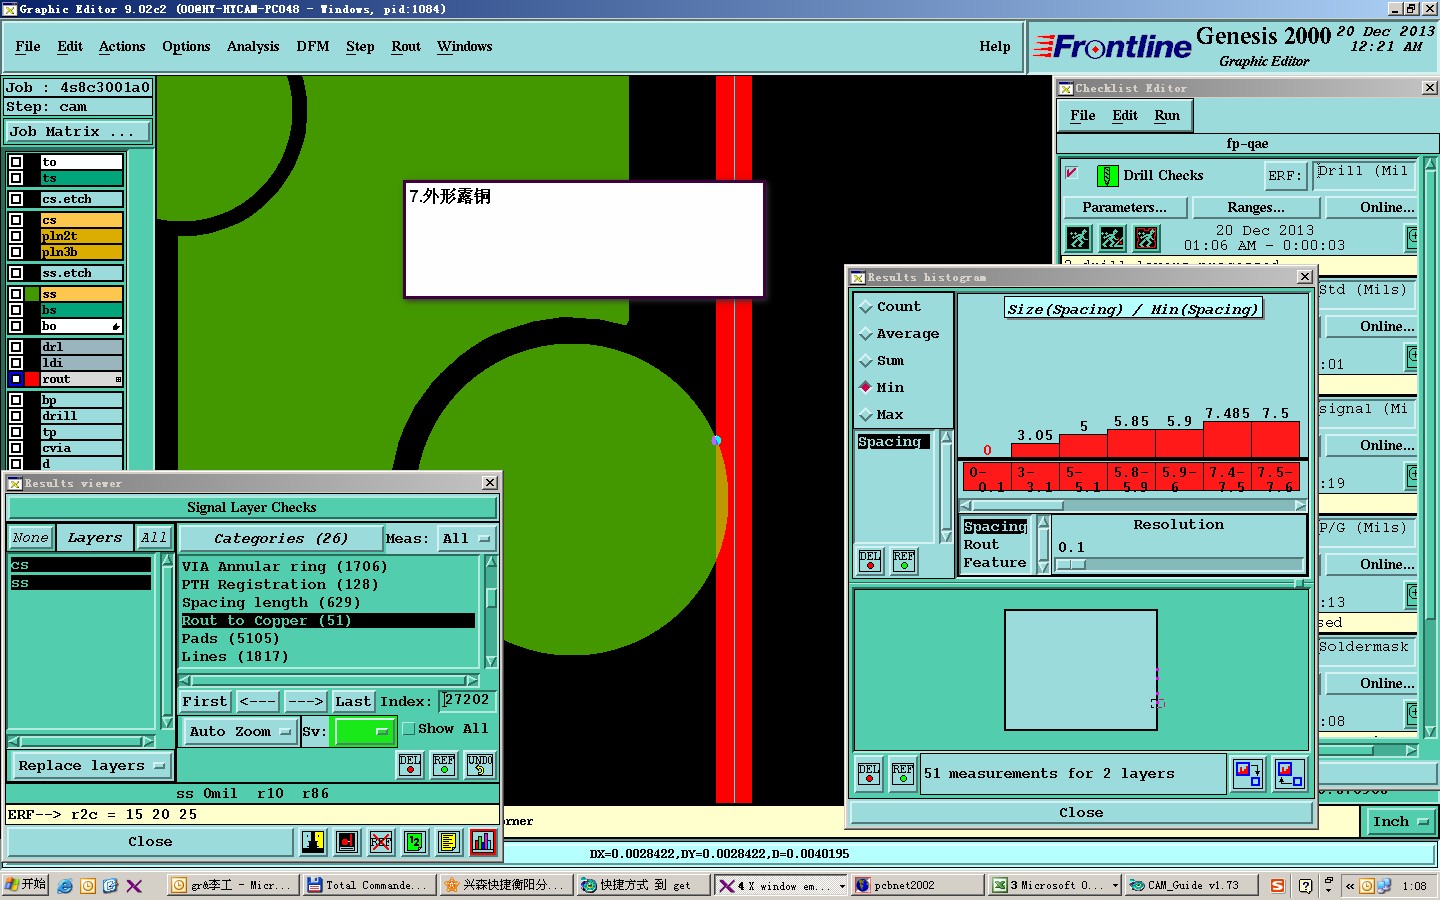
Task: Click REF icon beside Spacing list in histogram
Action: coord(904,561)
